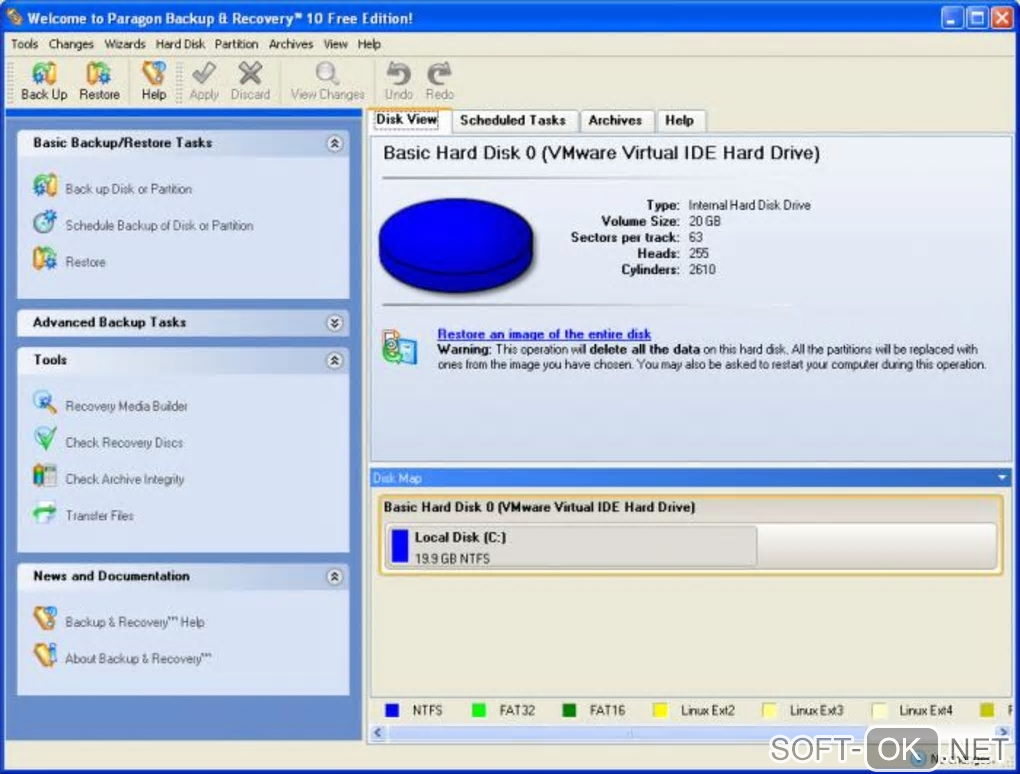Open the Help menu in menu bar

point(369,44)
